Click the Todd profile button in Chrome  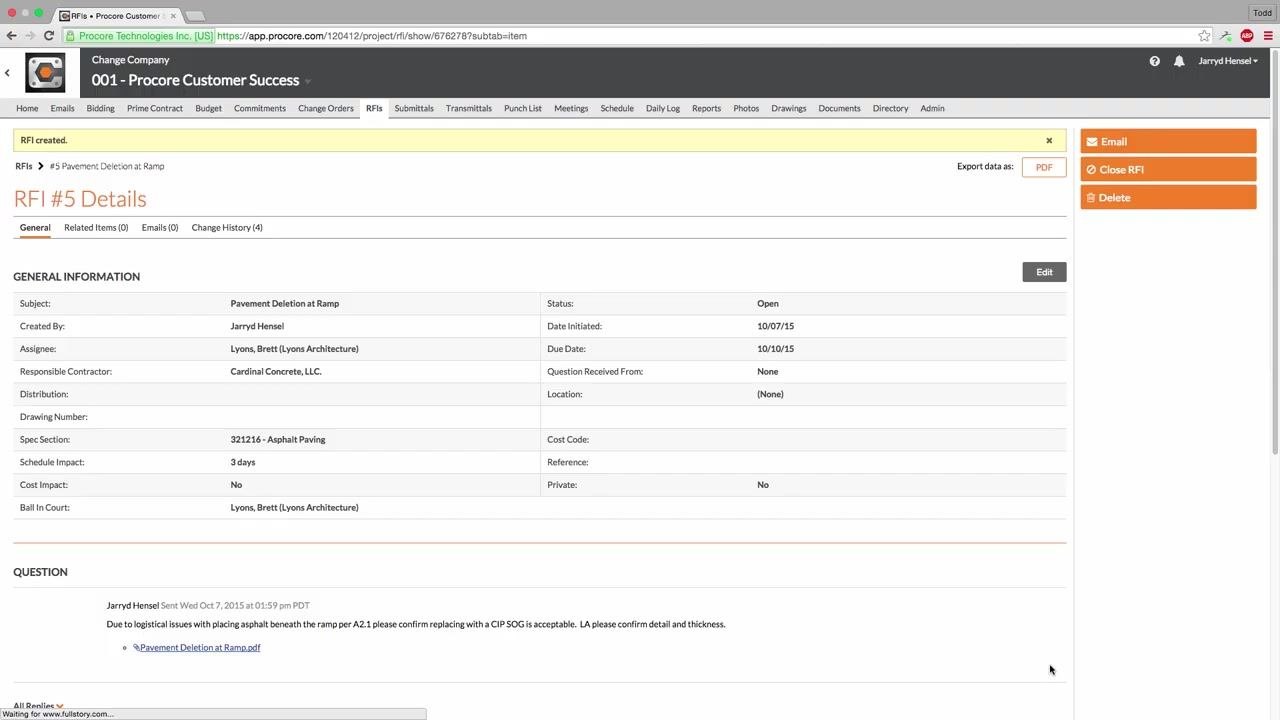tap(1262, 13)
